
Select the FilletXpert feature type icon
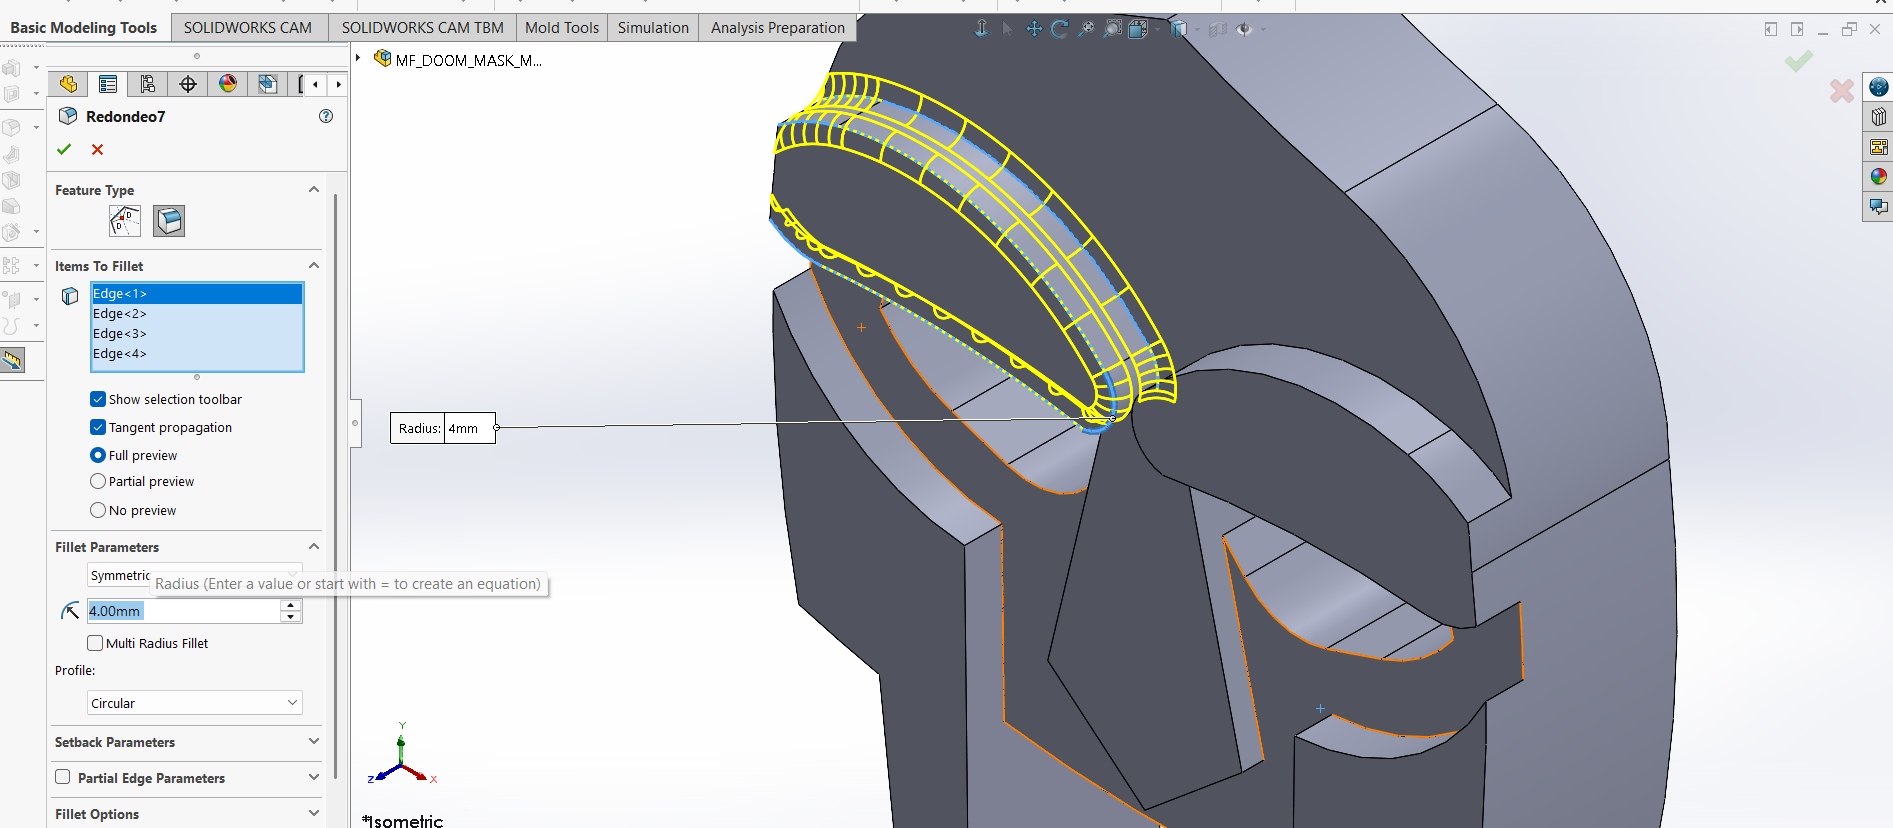pyautogui.click(x=125, y=221)
